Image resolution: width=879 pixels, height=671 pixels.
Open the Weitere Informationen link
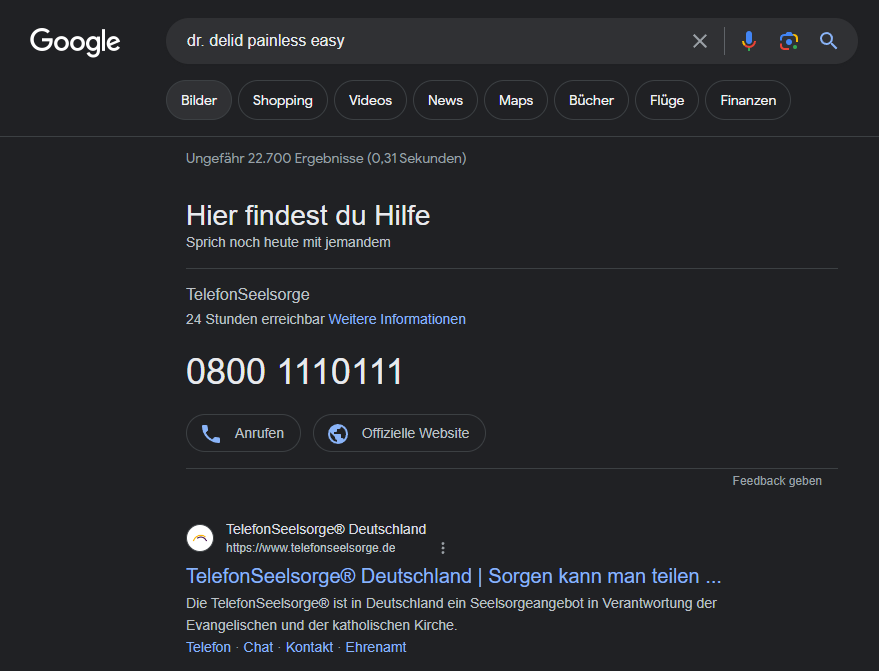pos(397,319)
